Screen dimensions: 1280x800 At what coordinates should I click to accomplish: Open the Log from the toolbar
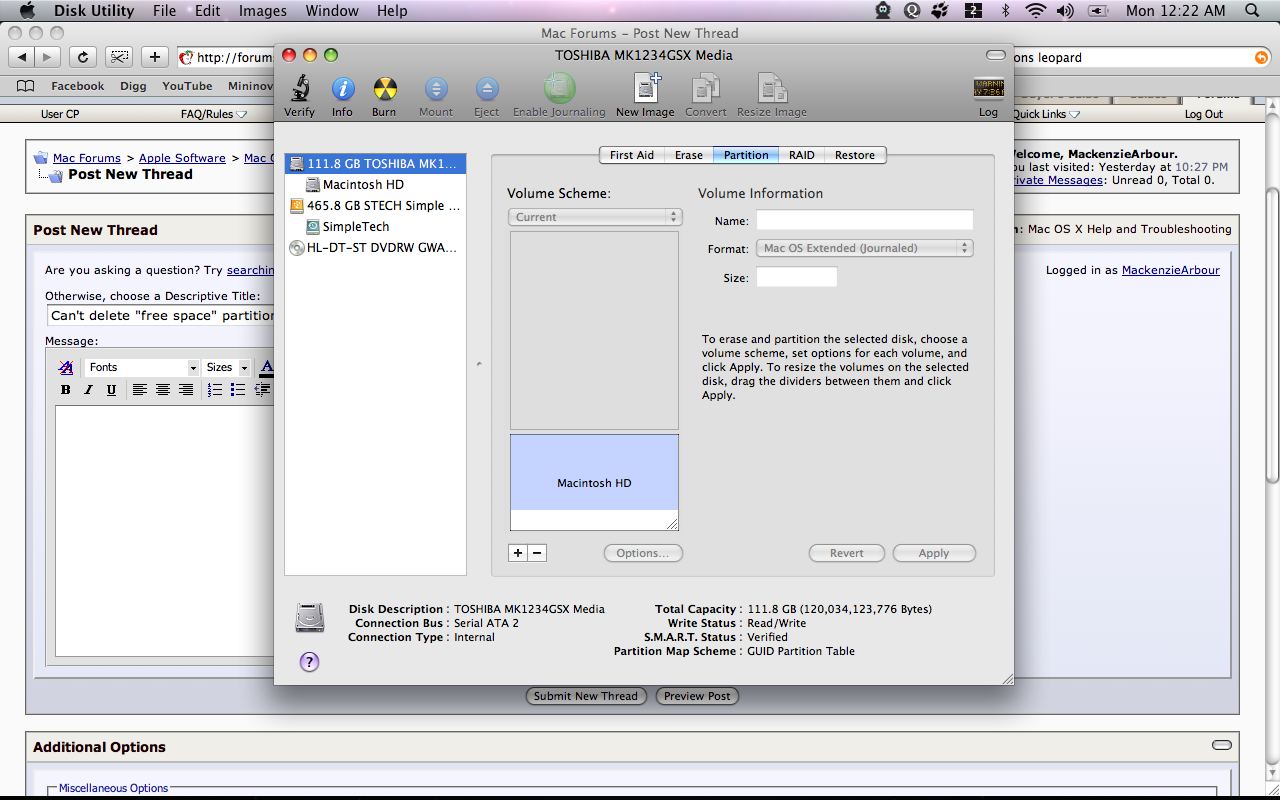click(x=988, y=89)
